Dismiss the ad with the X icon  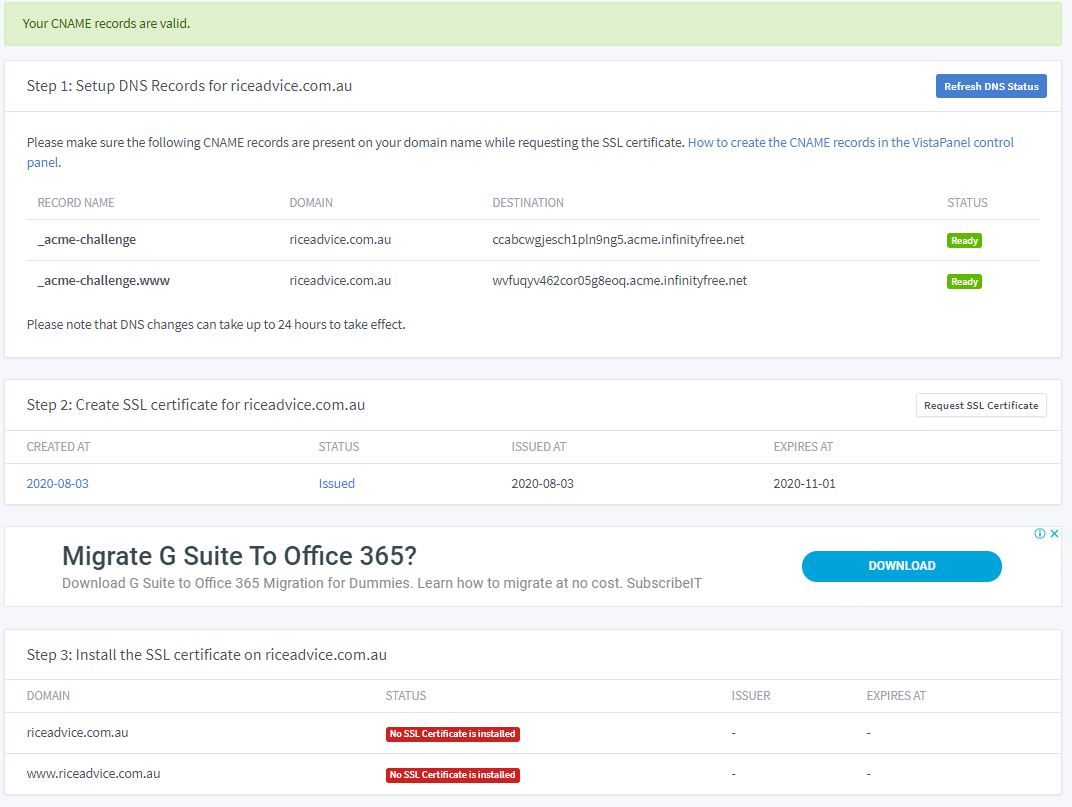coord(1054,533)
